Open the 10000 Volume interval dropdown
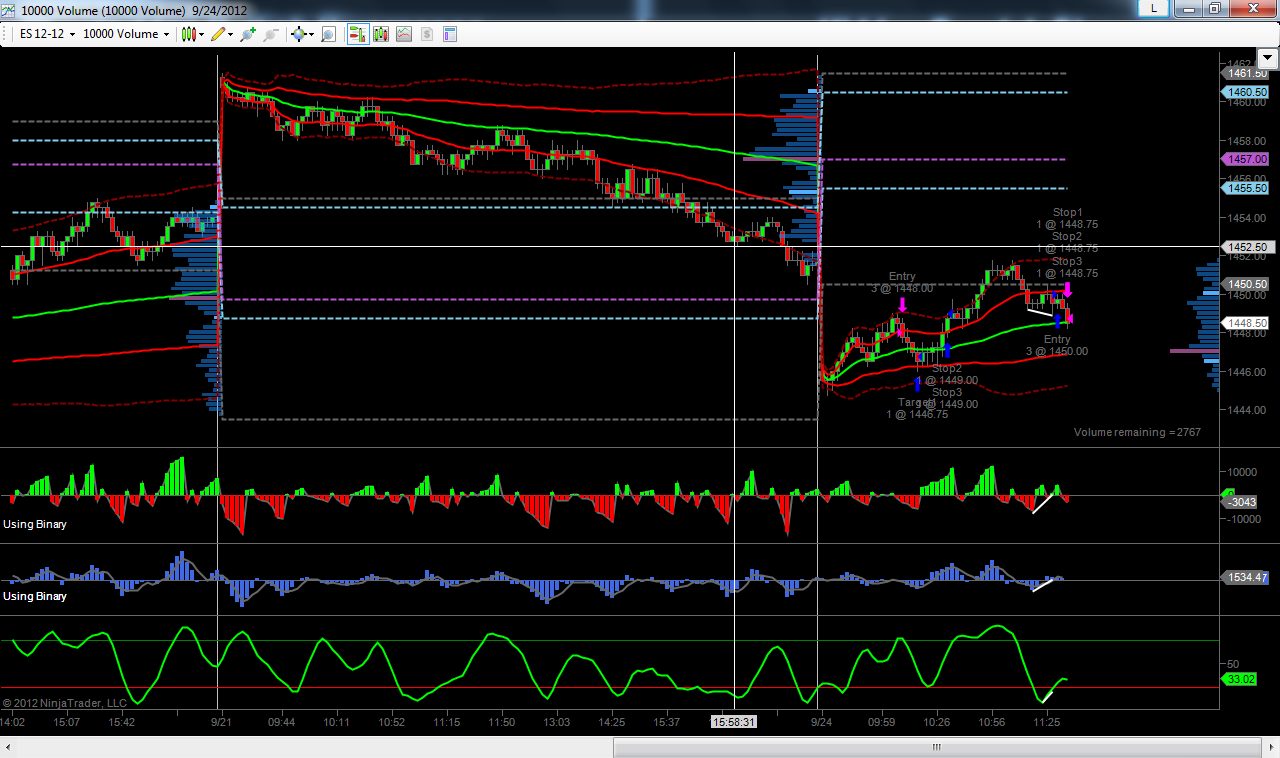1280x758 pixels. point(125,34)
